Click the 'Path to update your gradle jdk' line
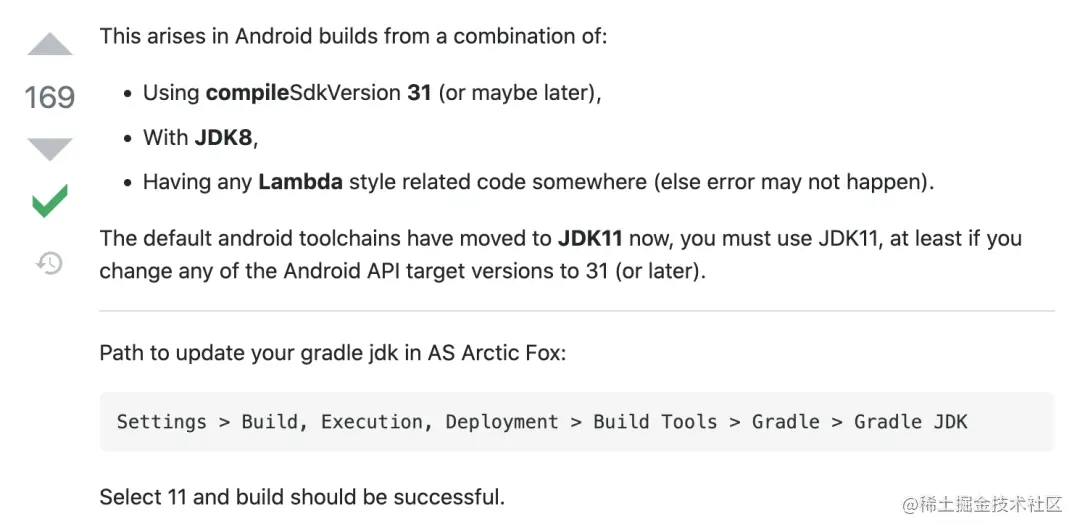The image size is (1080, 532). coord(333,353)
